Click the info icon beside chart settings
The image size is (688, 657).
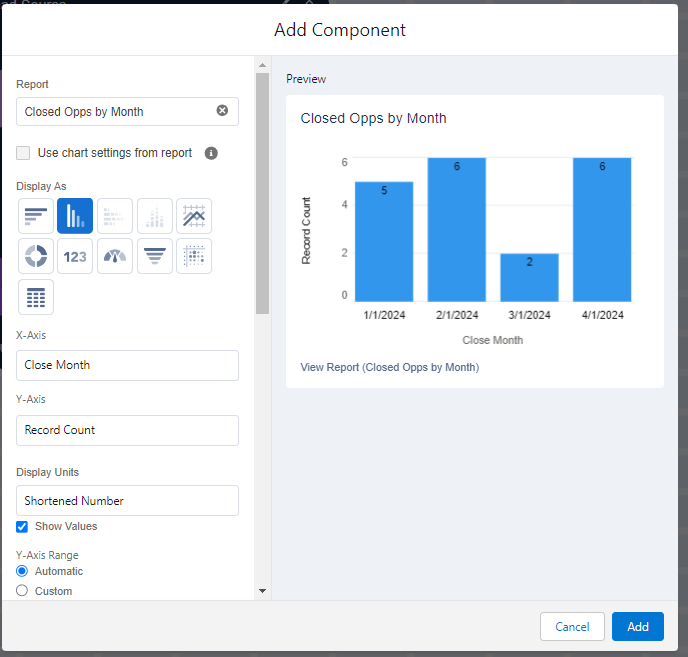pyautogui.click(x=211, y=153)
